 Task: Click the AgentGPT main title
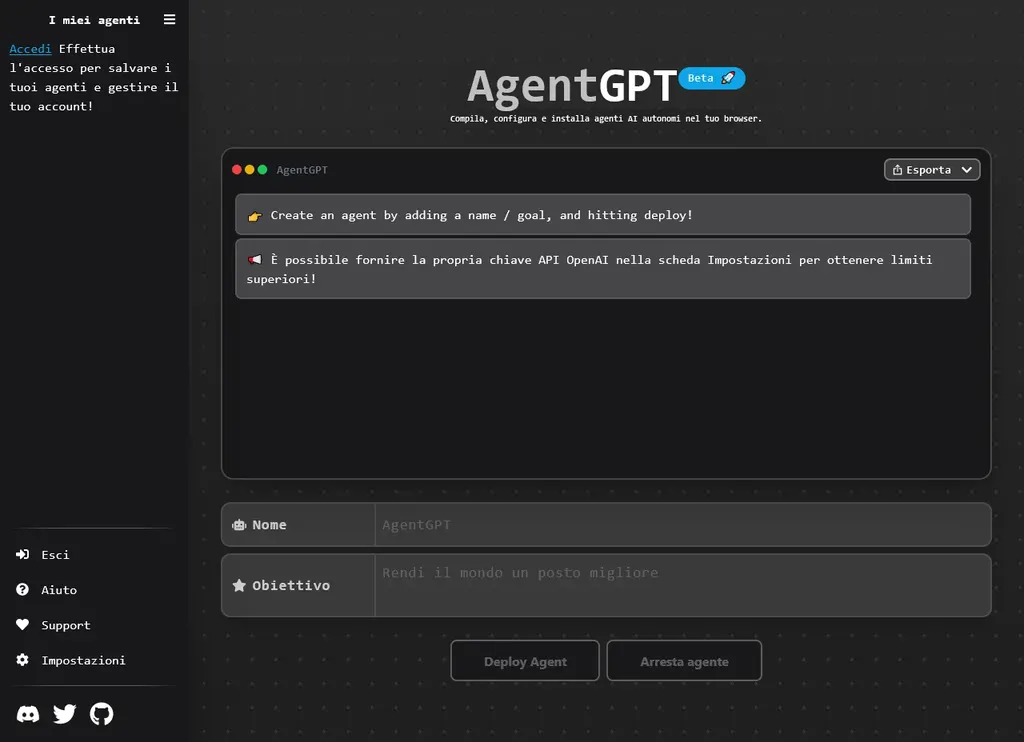[572, 86]
